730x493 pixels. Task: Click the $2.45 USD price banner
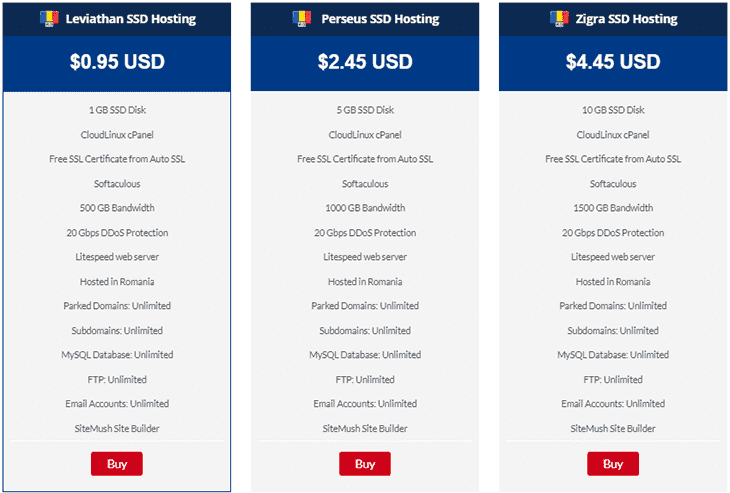point(365,63)
